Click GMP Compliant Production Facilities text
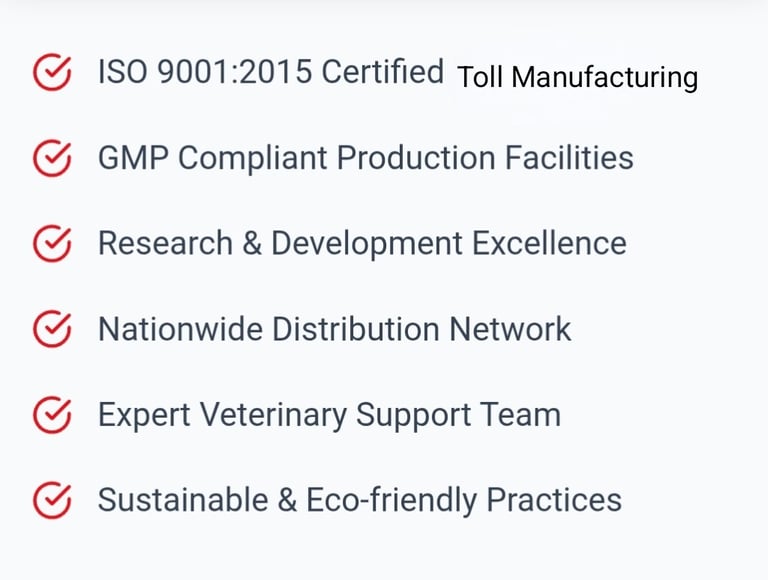Image resolution: width=768 pixels, height=580 pixels. [365, 158]
